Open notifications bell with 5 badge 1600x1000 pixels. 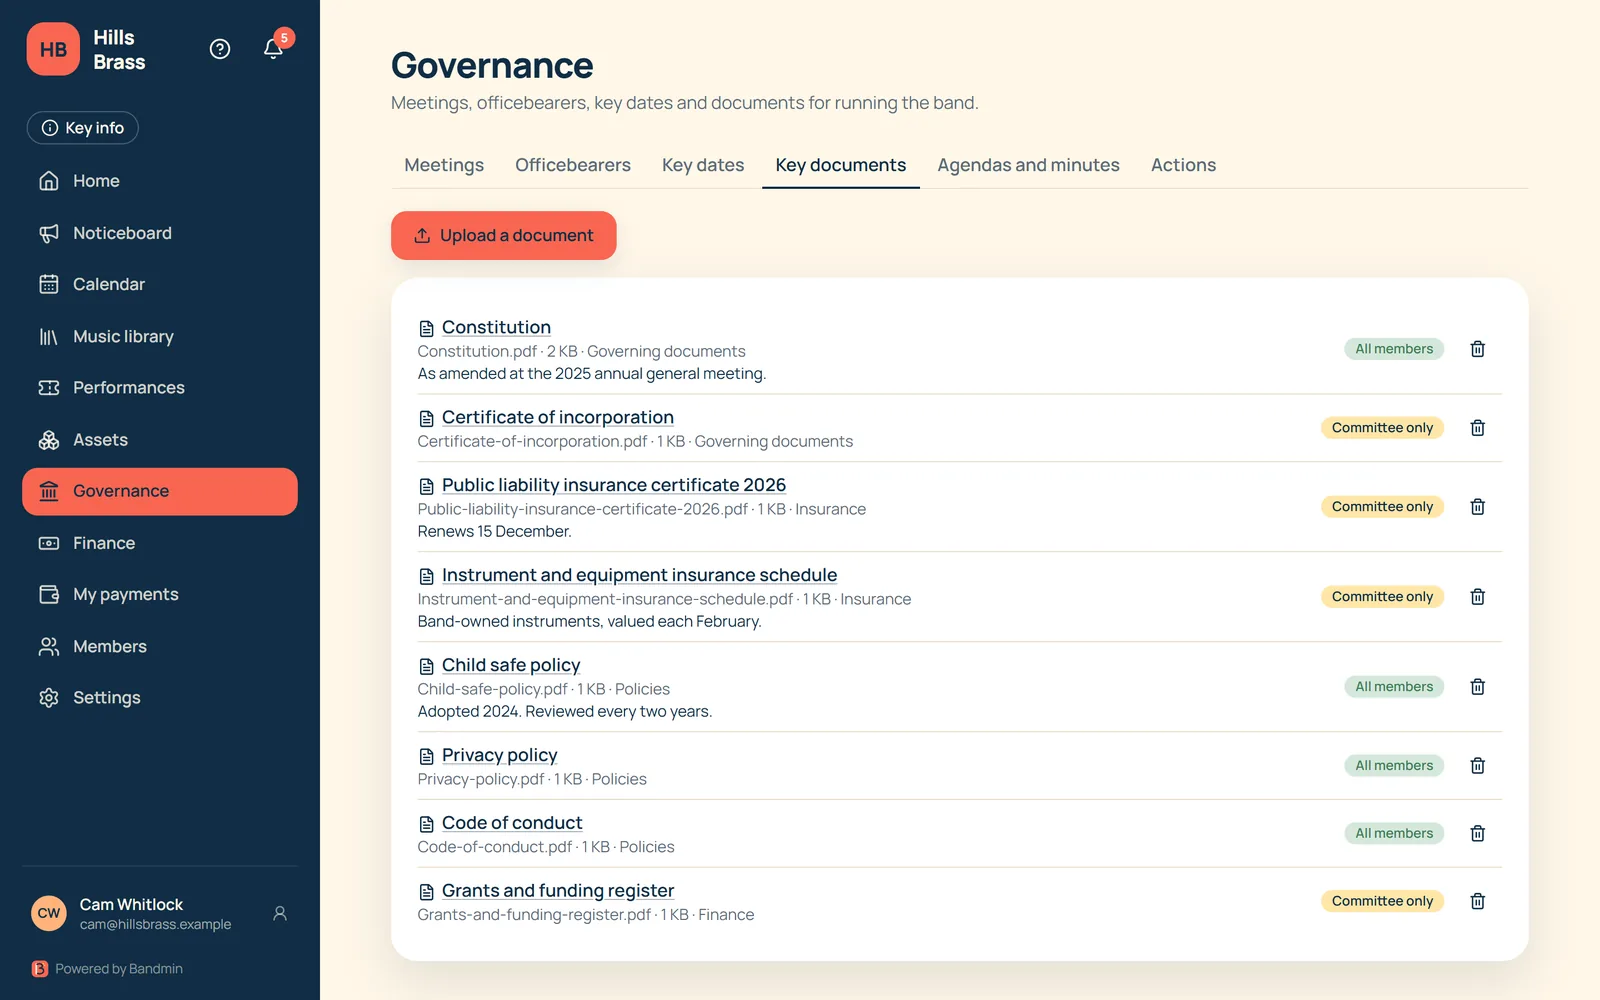pos(274,48)
